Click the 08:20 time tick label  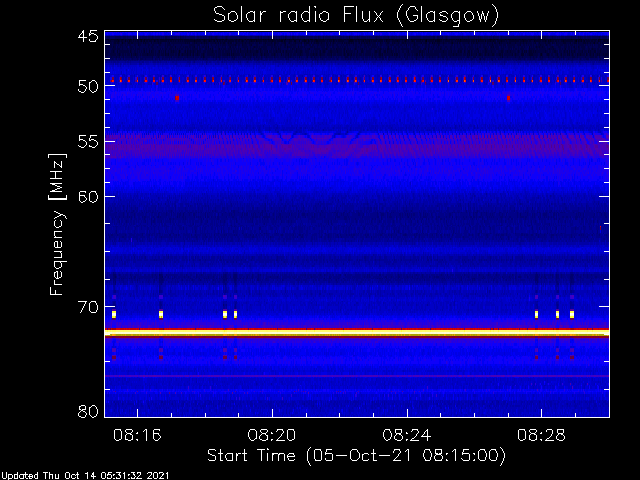pyautogui.click(x=272, y=436)
